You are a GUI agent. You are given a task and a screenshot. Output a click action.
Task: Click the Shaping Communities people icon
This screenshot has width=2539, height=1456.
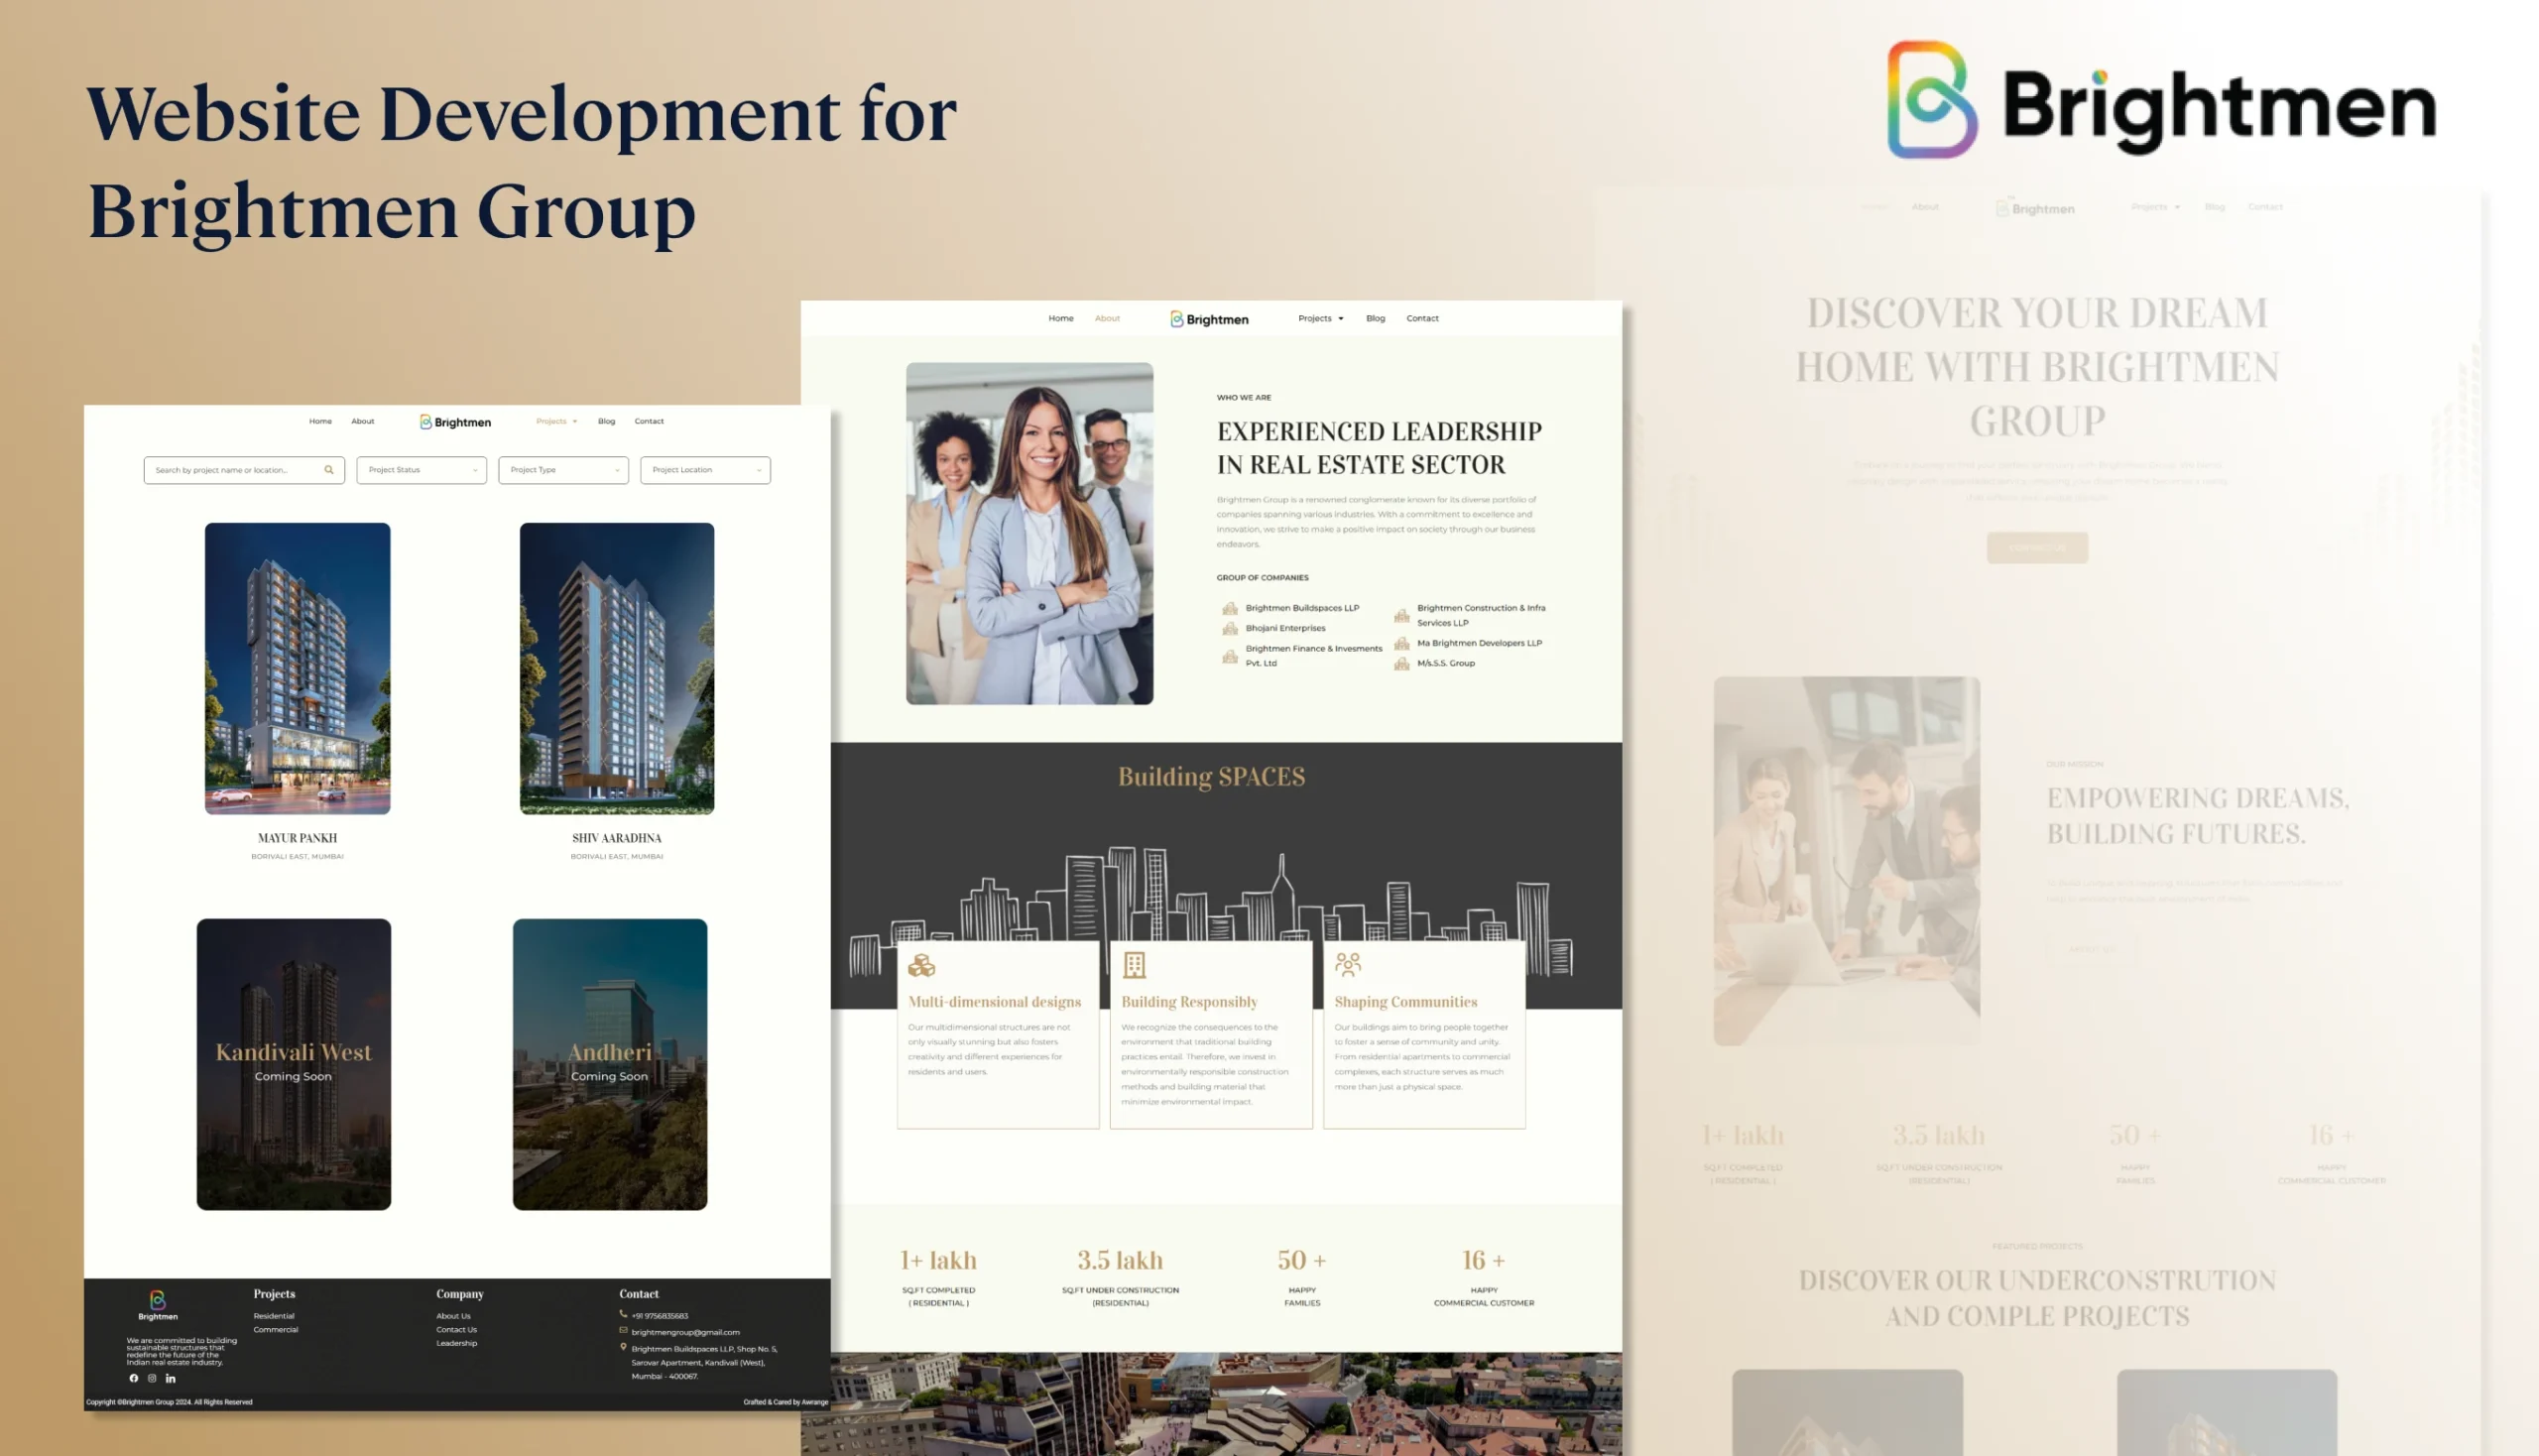point(1348,964)
